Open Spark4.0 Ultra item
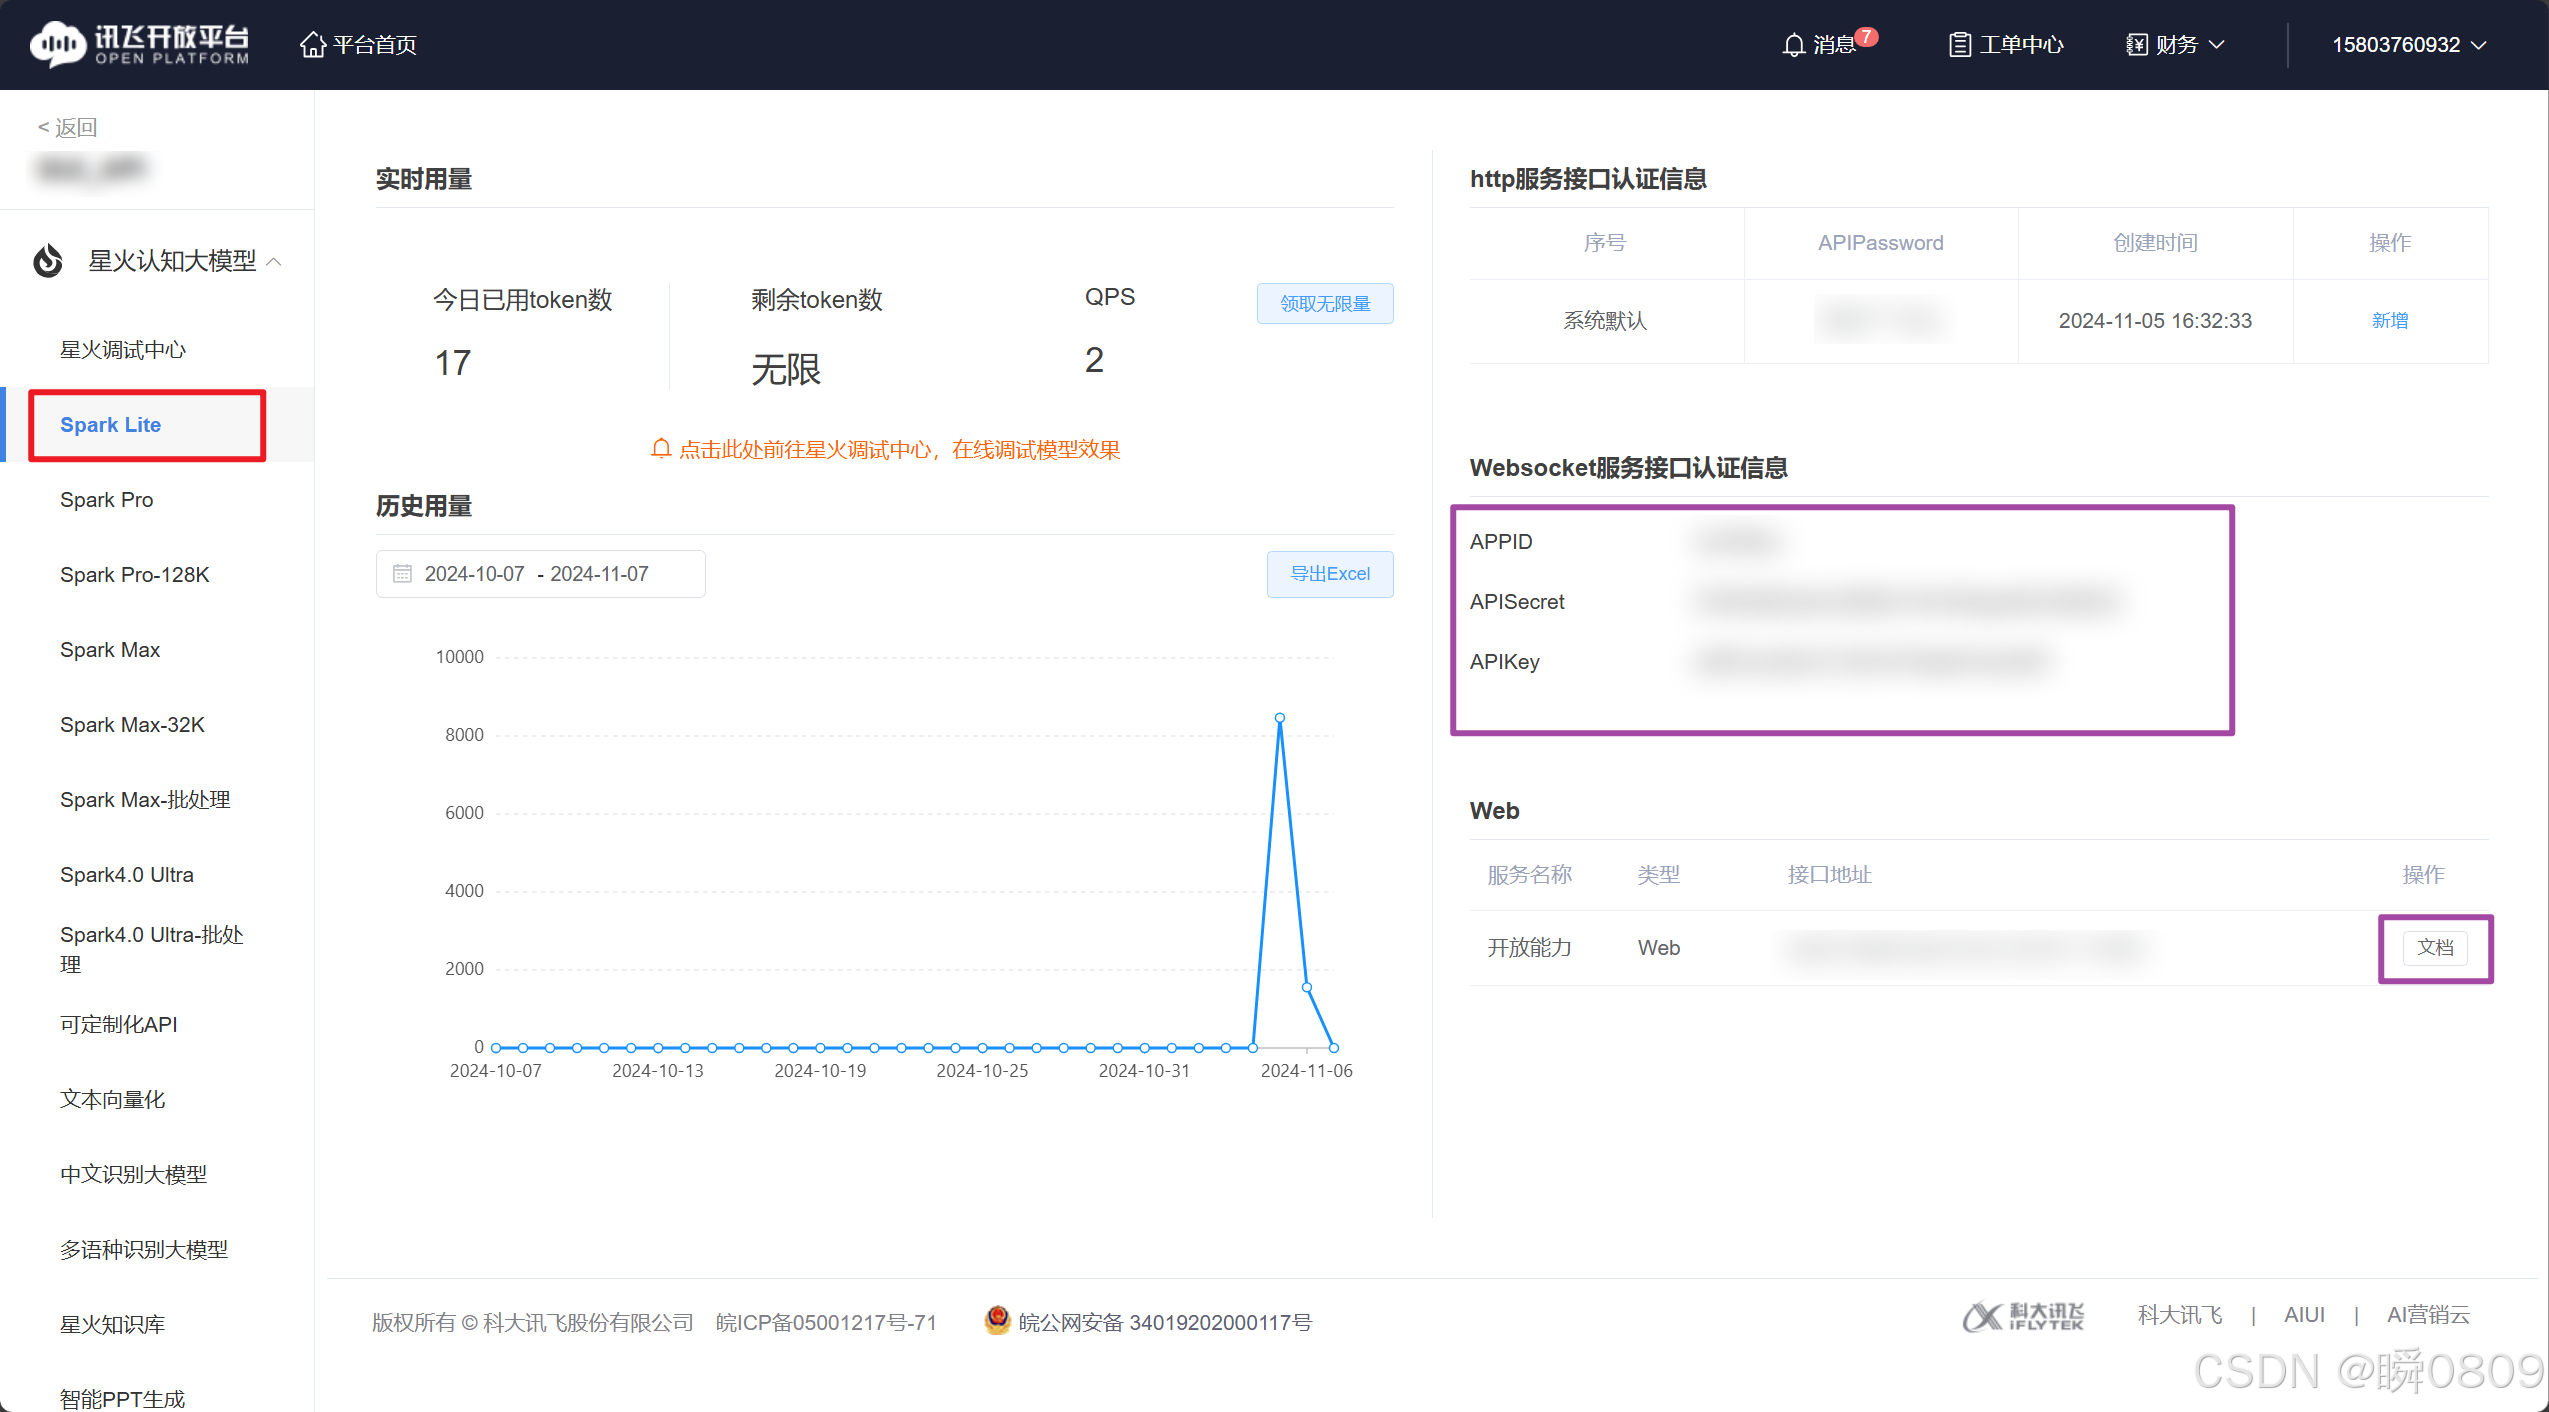The height and width of the screenshot is (1412, 2549). point(127,875)
